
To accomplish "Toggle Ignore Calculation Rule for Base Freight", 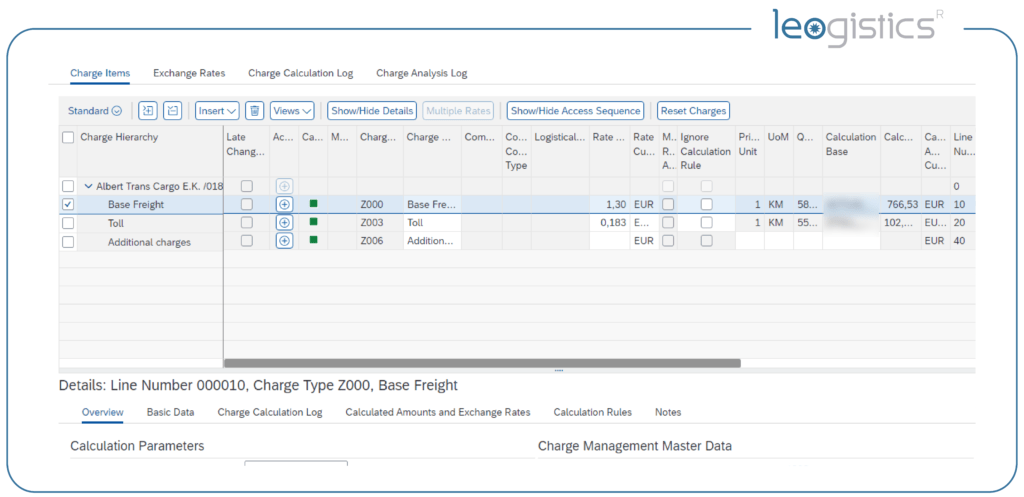I will (x=707, y=204).
